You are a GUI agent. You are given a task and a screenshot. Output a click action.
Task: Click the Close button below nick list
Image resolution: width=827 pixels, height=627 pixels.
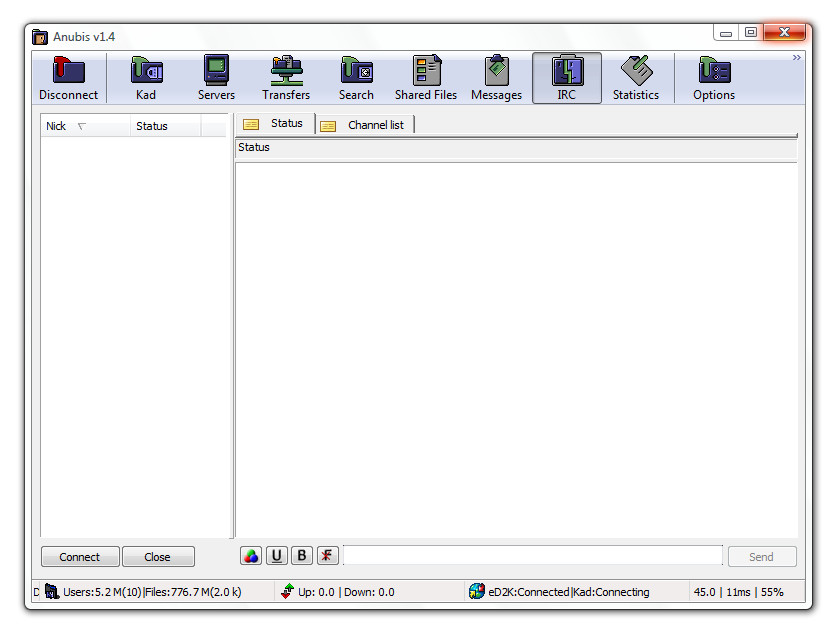tap(158, 557)
